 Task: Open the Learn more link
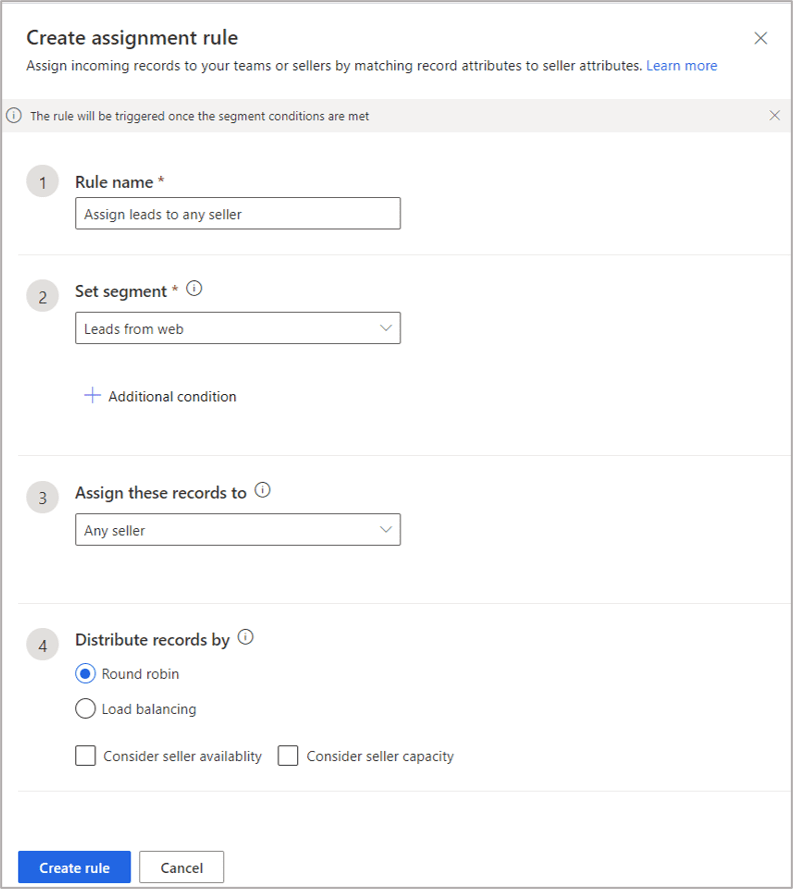click(681, 66)
